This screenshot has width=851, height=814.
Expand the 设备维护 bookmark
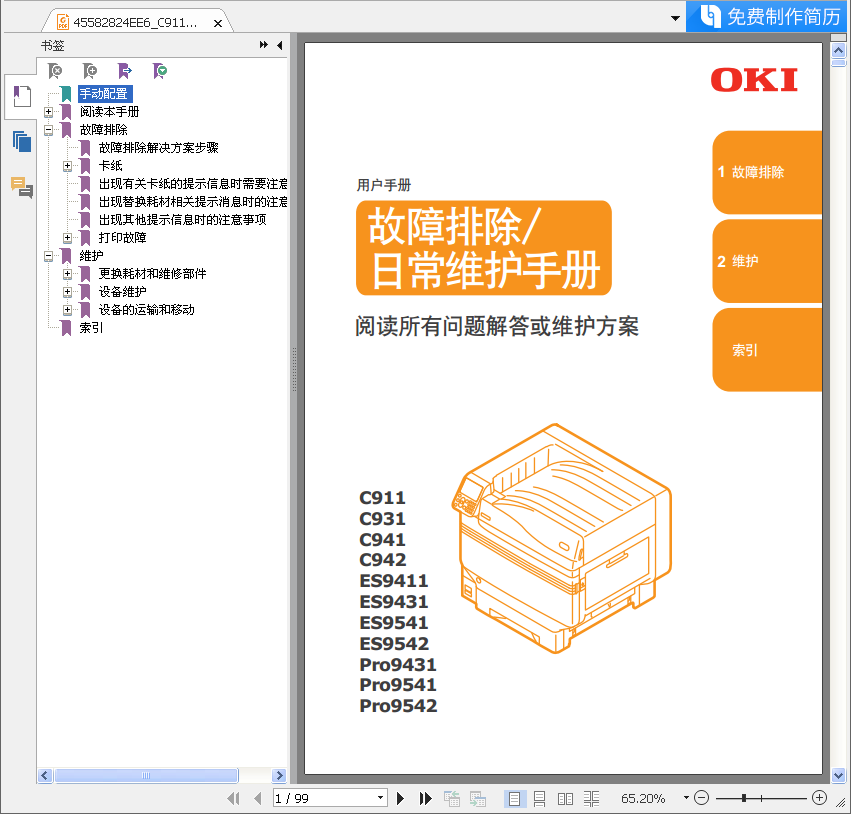coord(67,291)
